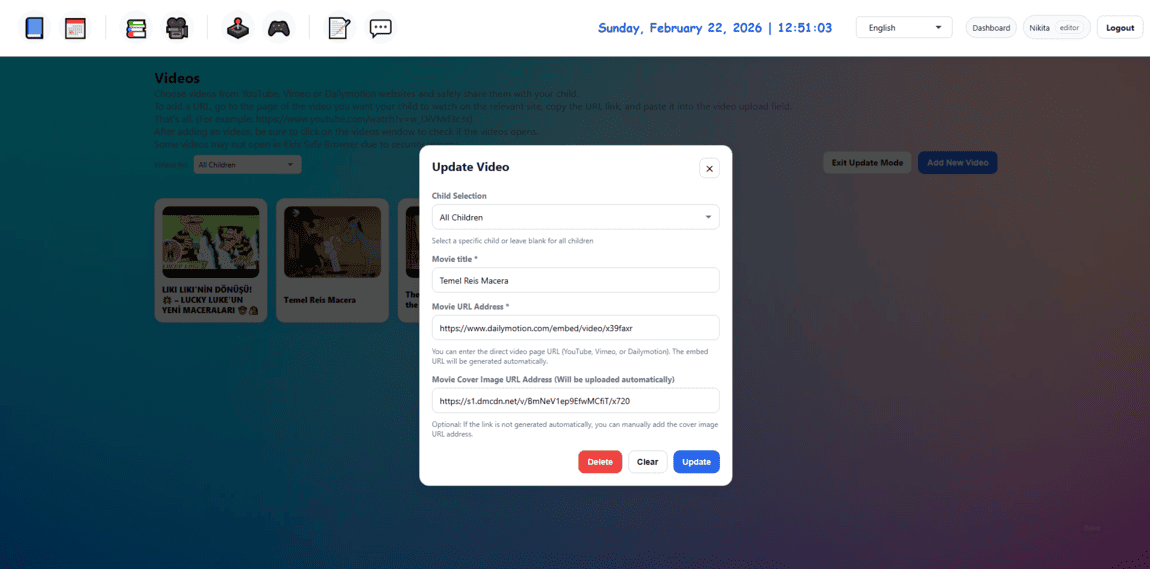Click the blue Update button
This screenshot has width=1150, height=569.
696,462
